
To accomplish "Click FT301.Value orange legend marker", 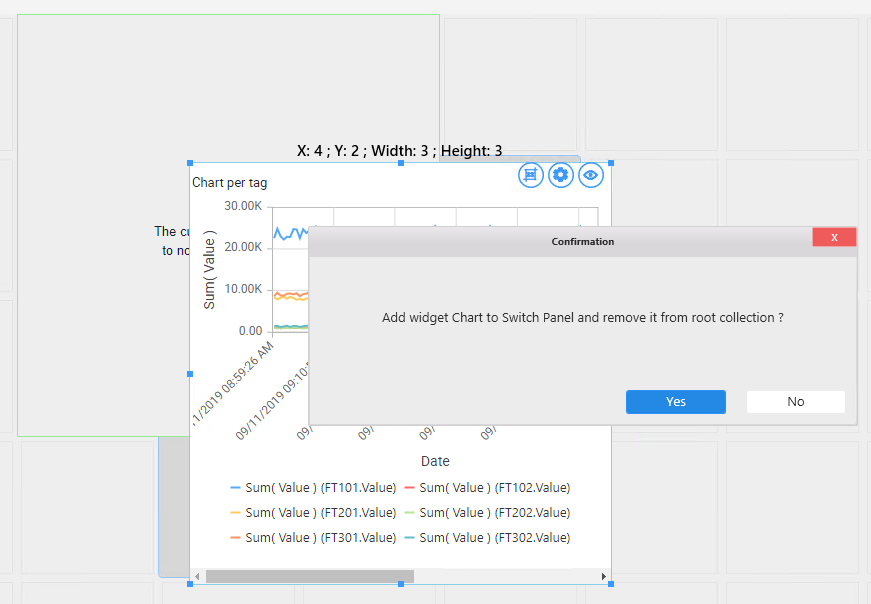I will (x=236, y=538).
